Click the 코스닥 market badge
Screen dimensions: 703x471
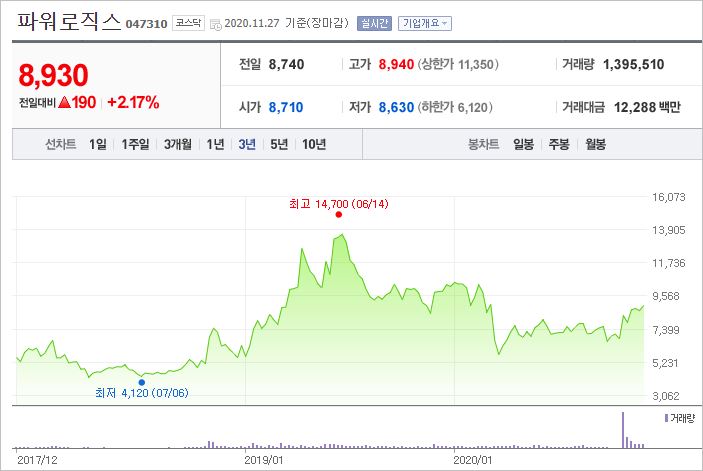pos(188,23)
